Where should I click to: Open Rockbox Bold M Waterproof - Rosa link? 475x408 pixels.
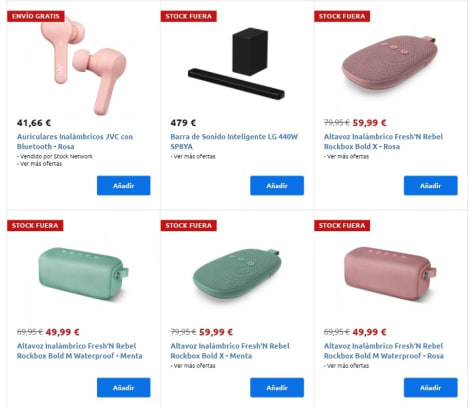(384, 351)
